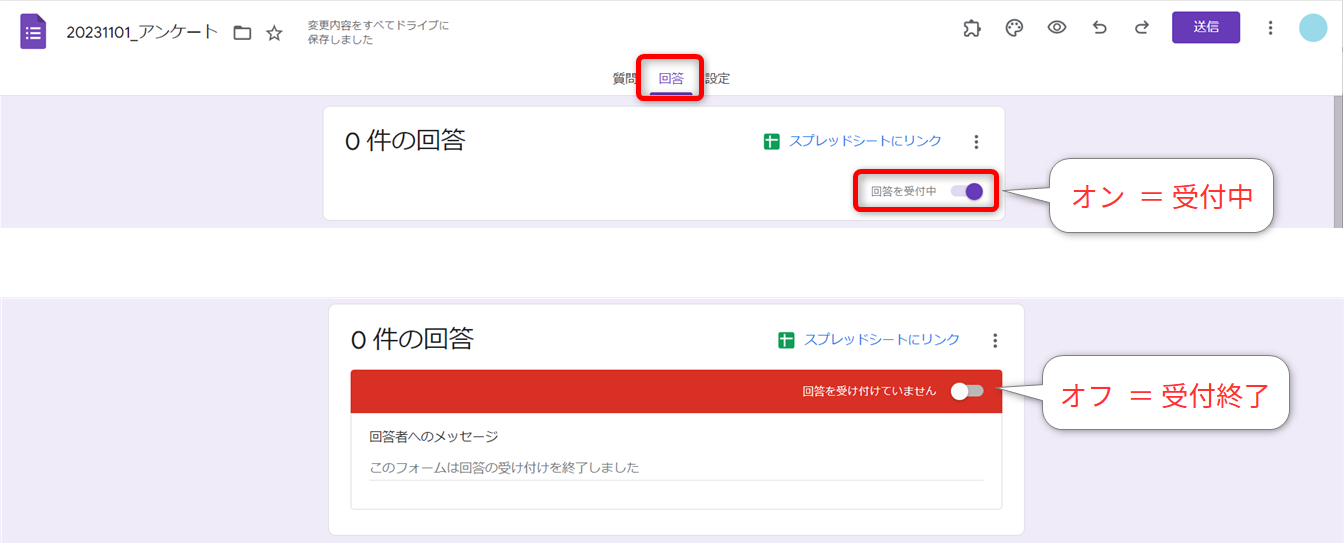1344x543 pixels.
Task: Move form using the folder icon
Action: 242,33
